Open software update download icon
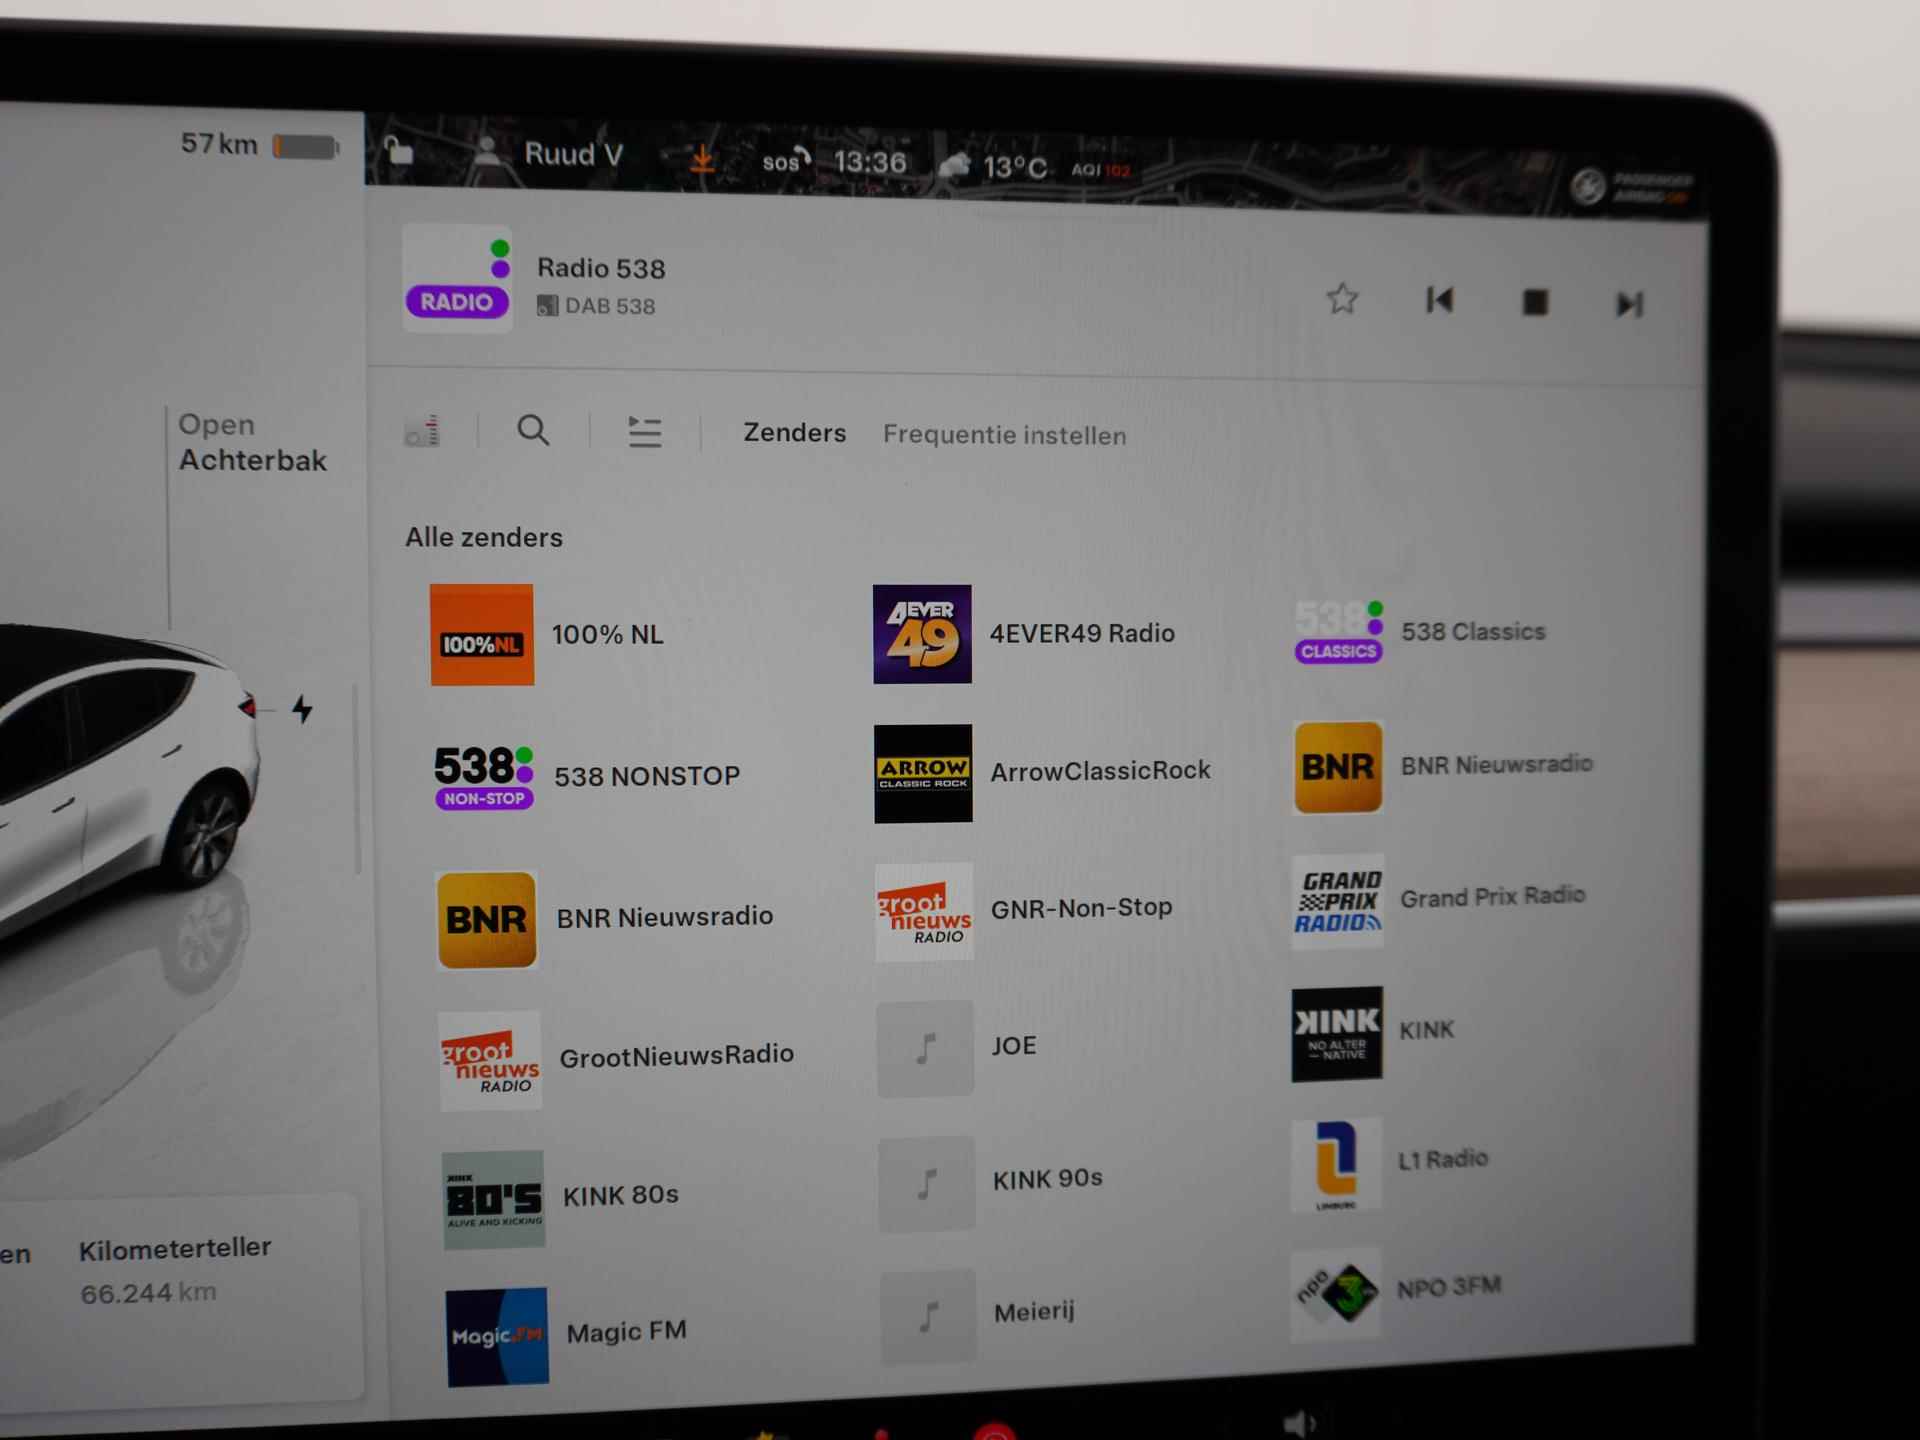1920x1440 pixels. pyautogui.click(x=702, y=158)
